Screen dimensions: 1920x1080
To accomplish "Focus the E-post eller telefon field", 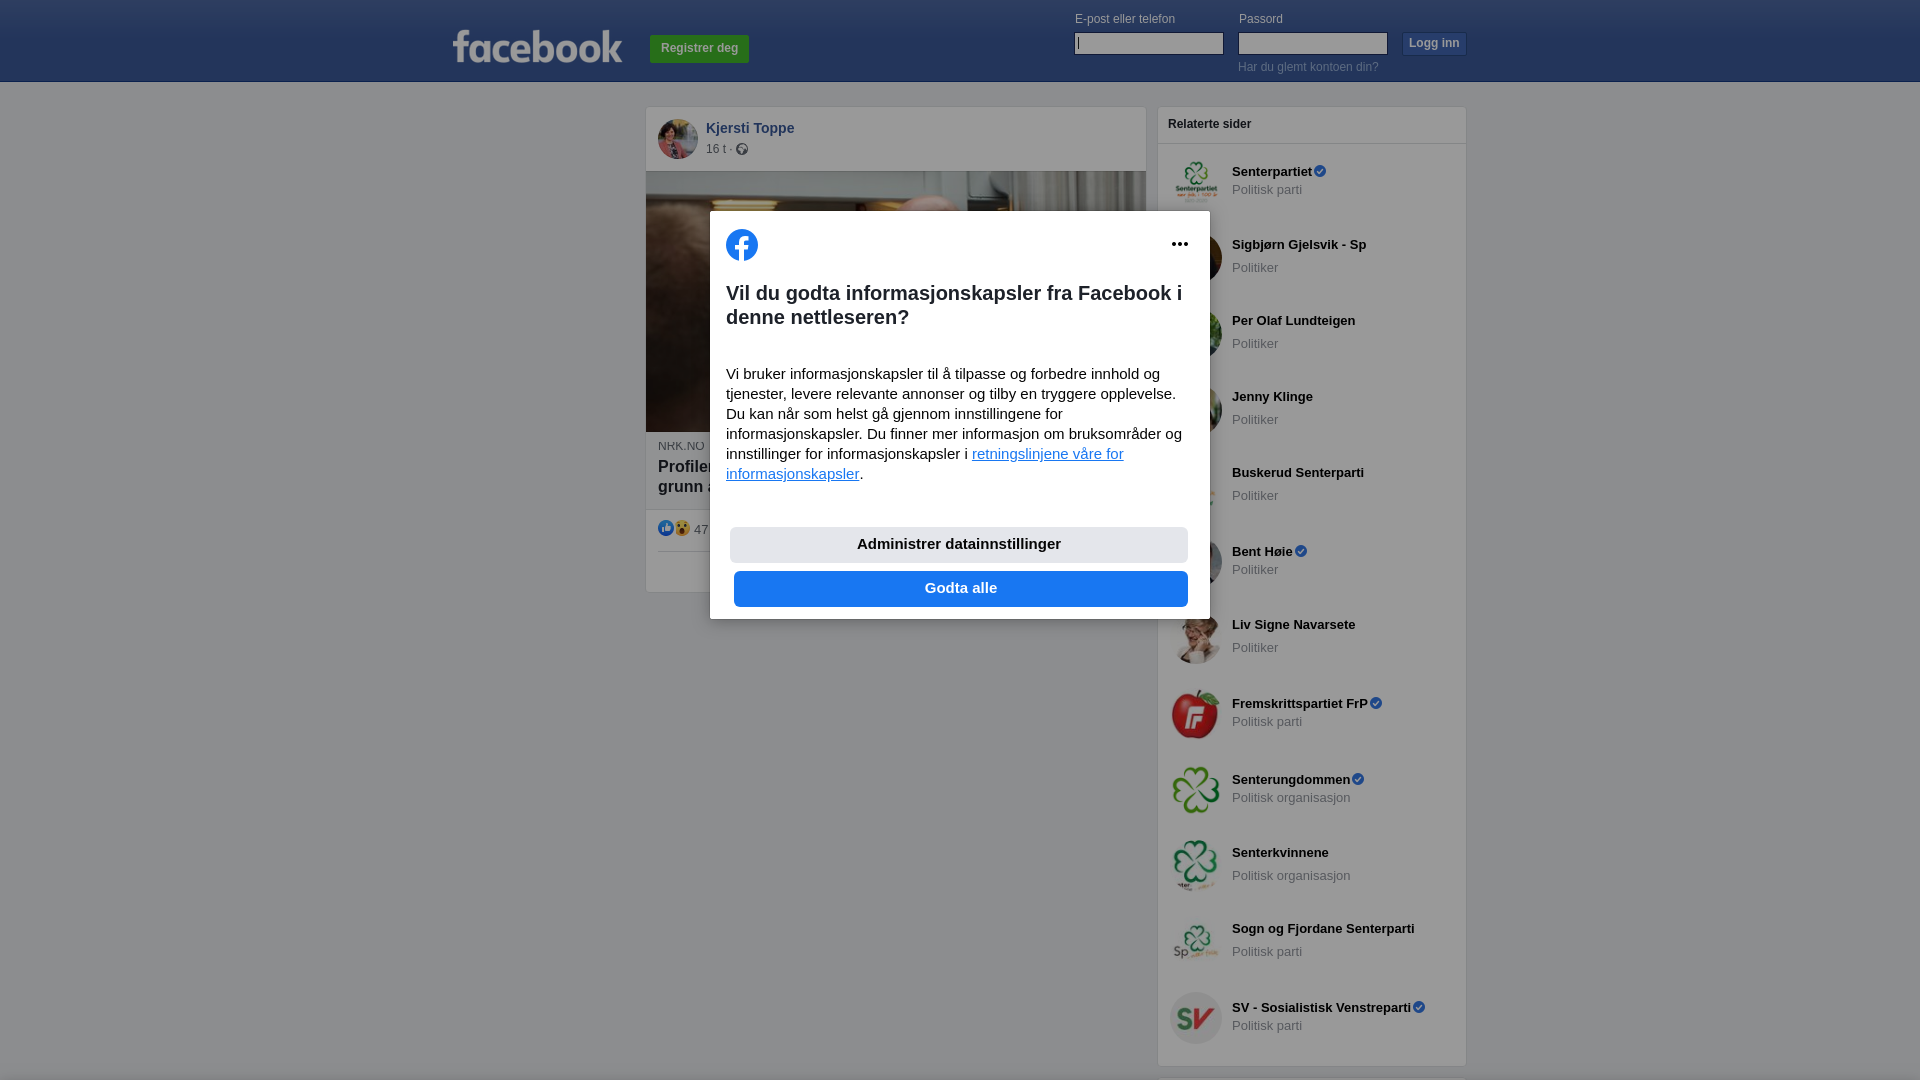I will (x=1149, y=43).
